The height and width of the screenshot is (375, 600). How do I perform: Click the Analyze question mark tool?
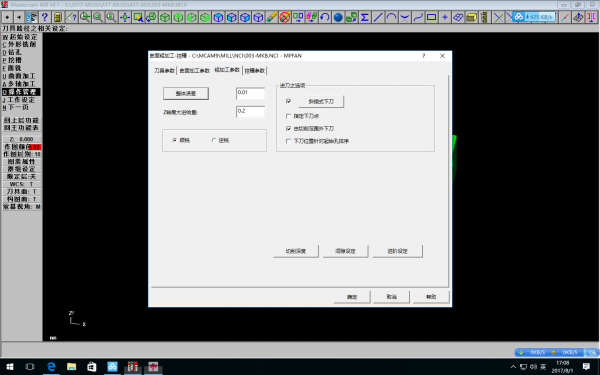[x=71, y=17]
